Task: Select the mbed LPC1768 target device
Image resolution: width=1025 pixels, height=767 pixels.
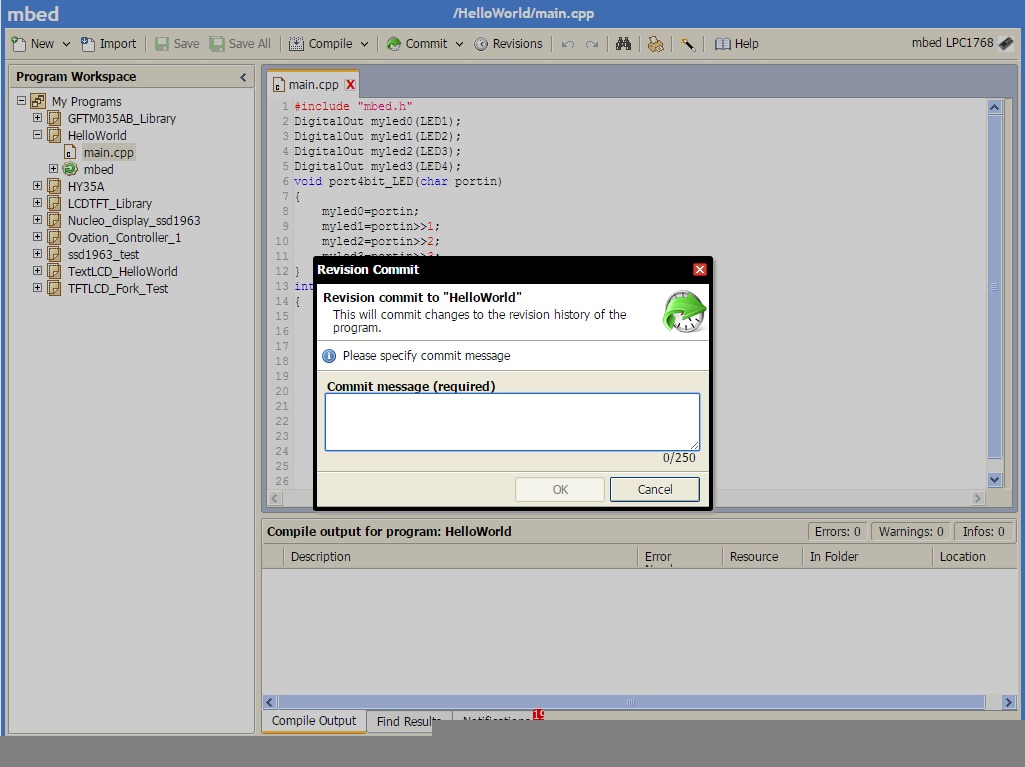Action: (x=962, y=43)
